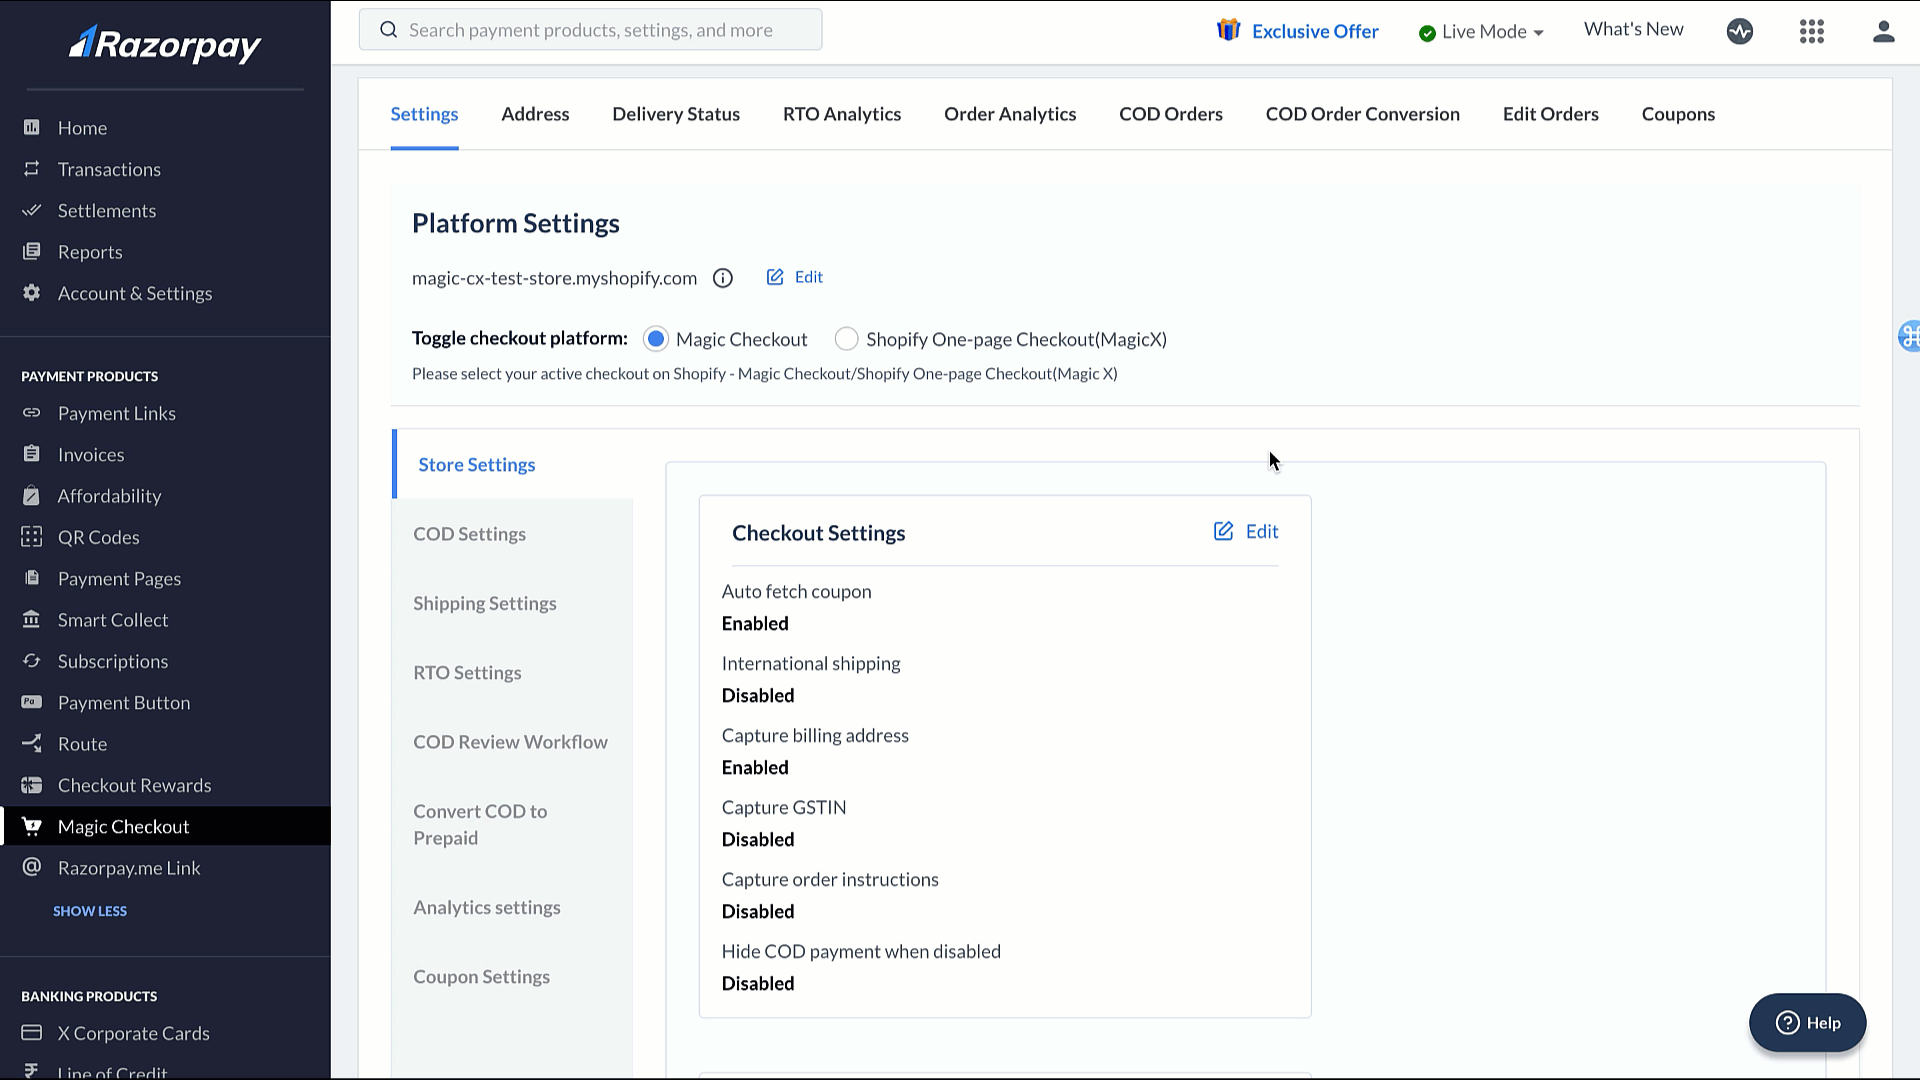Select Magic Checkout sidebar icon

click(32, 827)
